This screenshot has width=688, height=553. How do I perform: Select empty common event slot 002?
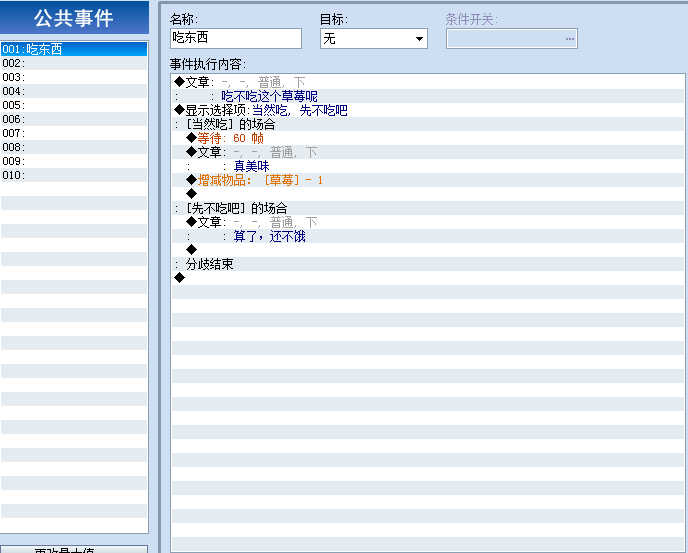point(74,63)
